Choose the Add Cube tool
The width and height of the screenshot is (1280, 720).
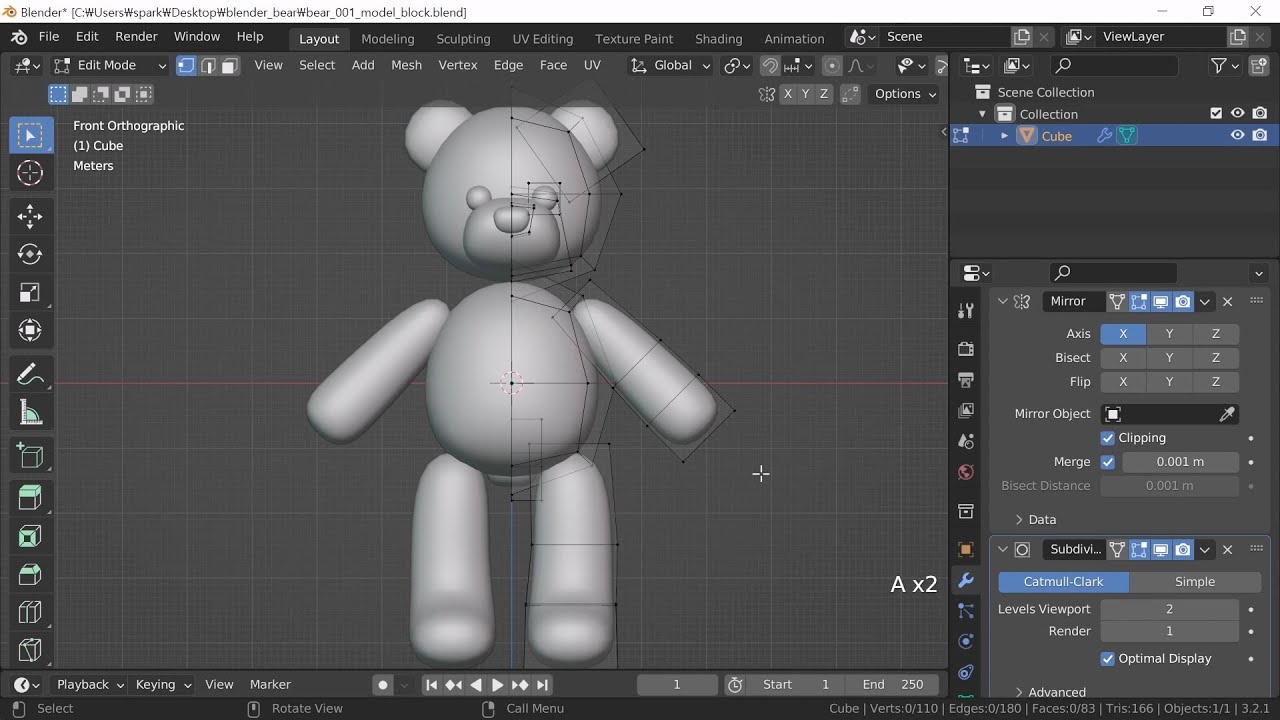click(x=30, y=456)
